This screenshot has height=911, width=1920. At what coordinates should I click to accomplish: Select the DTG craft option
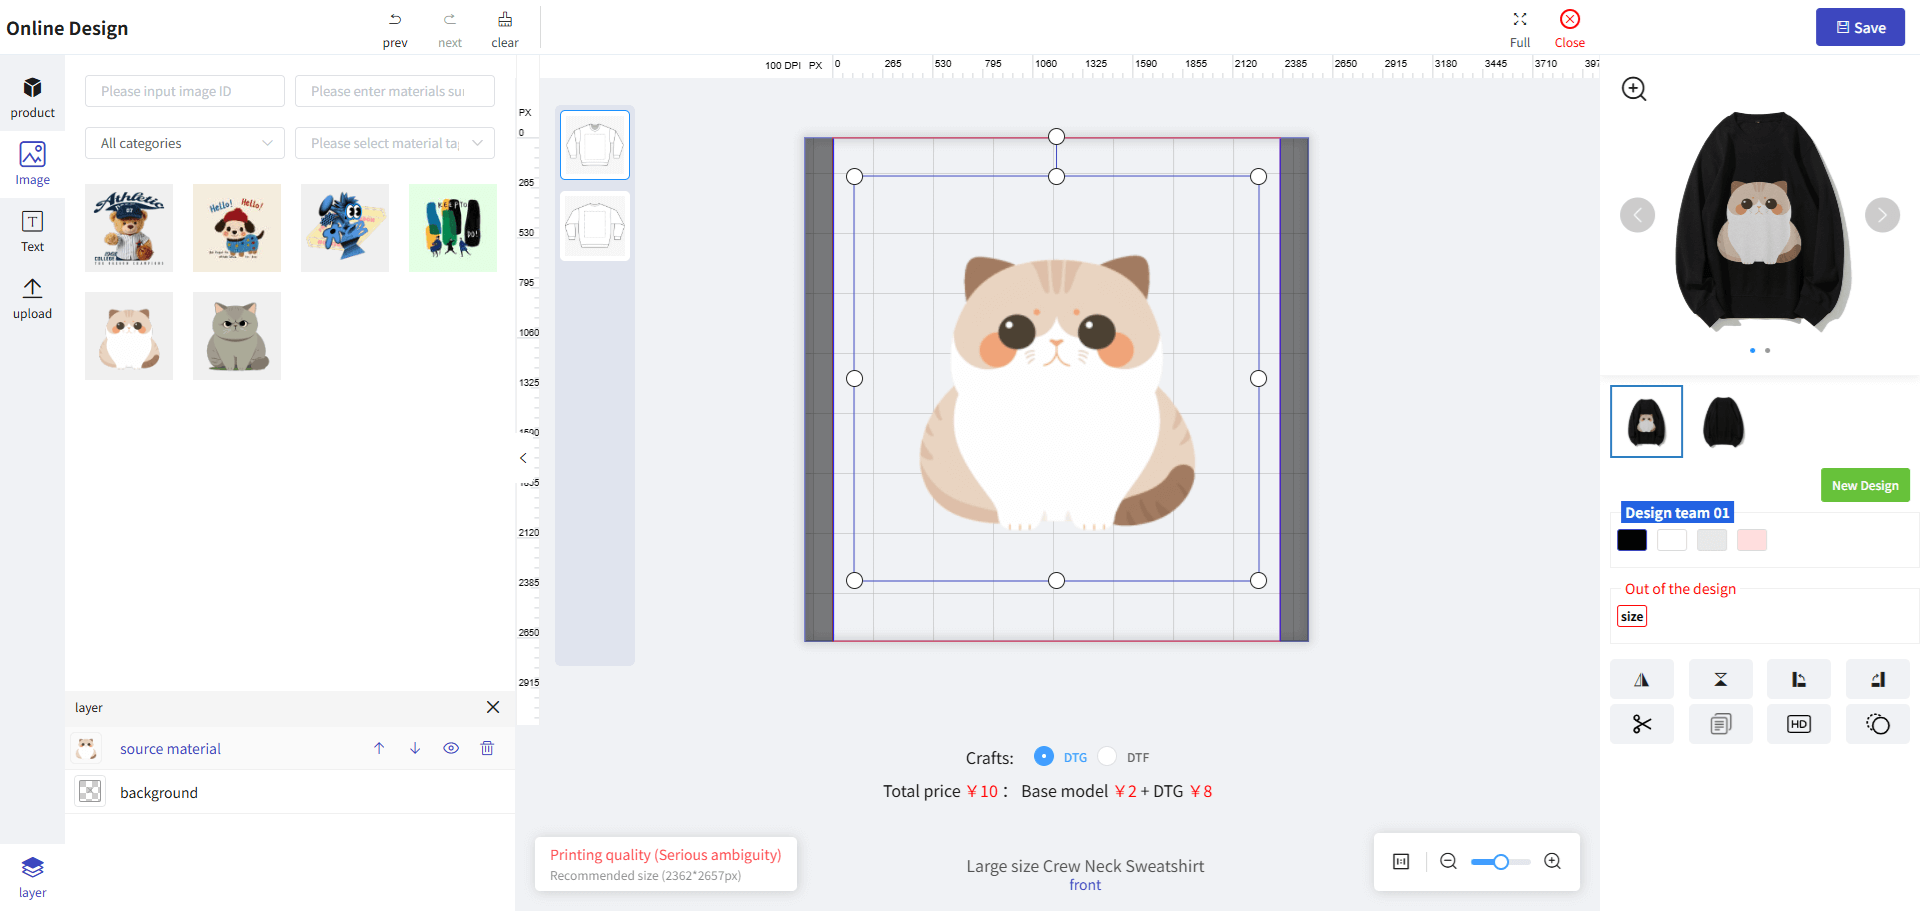(1044, 756)
